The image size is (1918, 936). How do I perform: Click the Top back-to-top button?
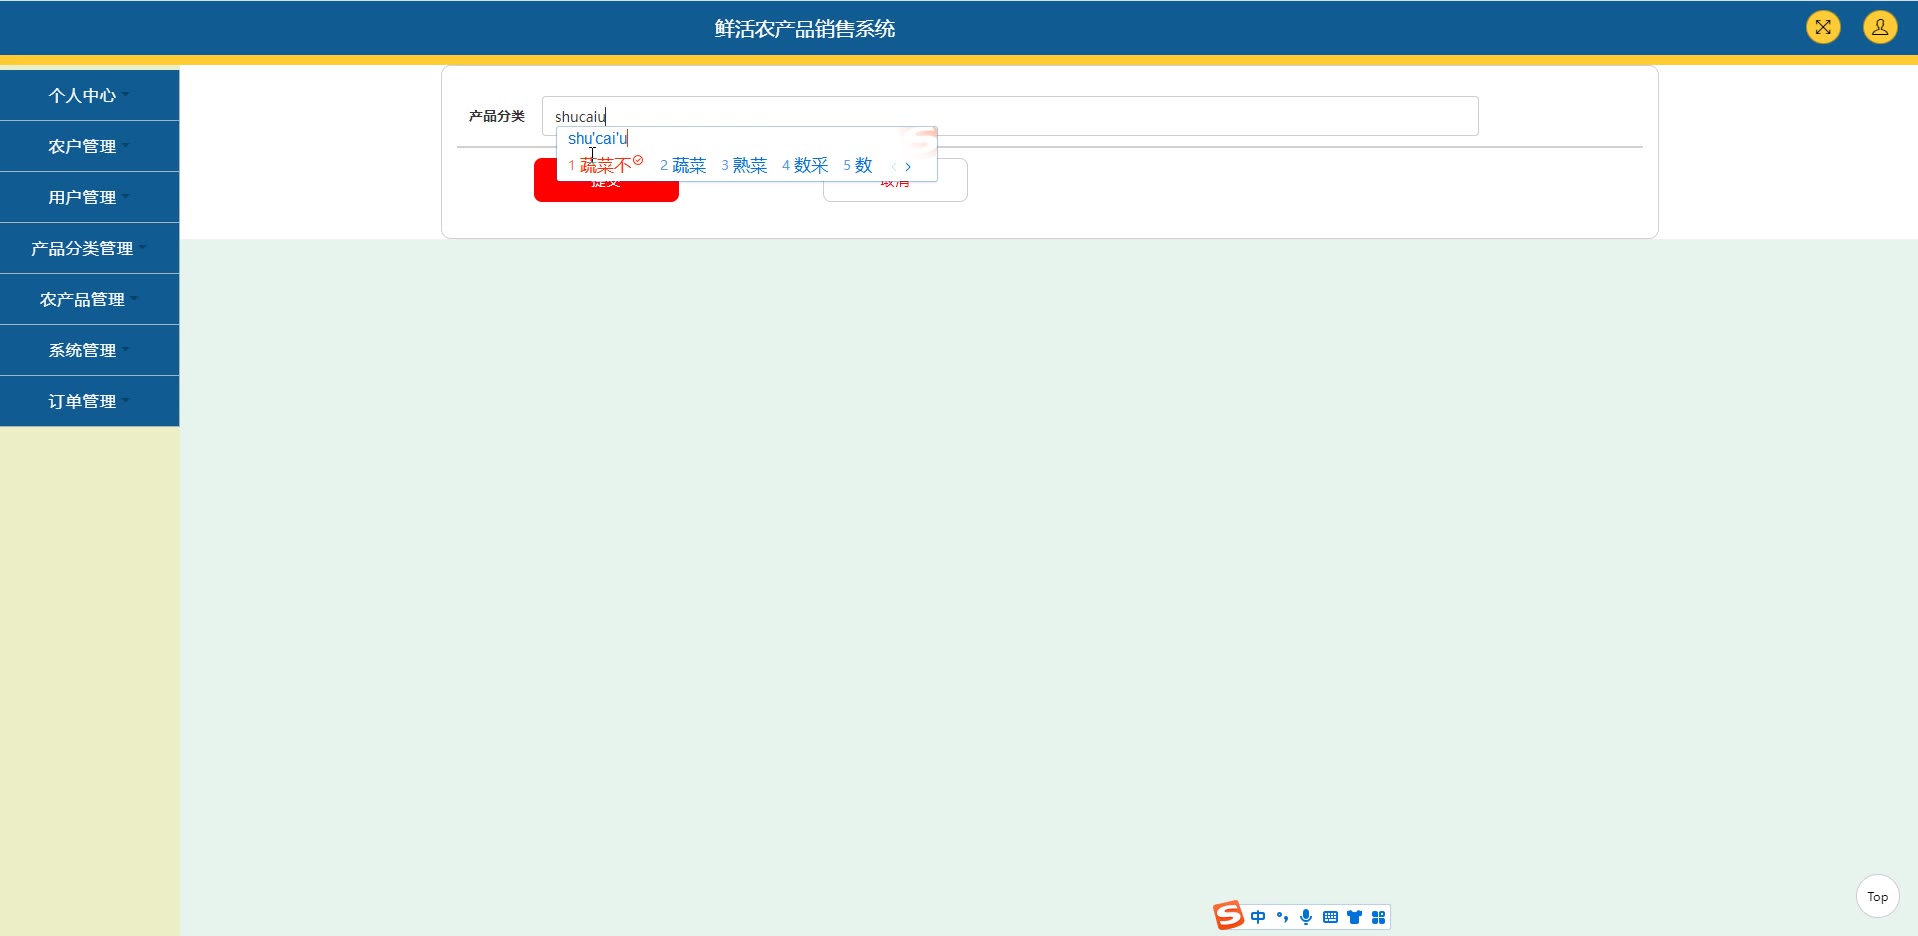1877,896
